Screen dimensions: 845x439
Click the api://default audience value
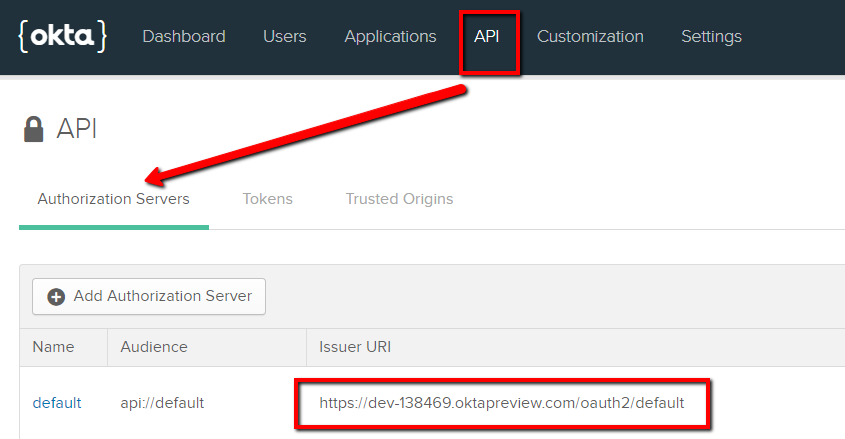click(x=162, y=403)
